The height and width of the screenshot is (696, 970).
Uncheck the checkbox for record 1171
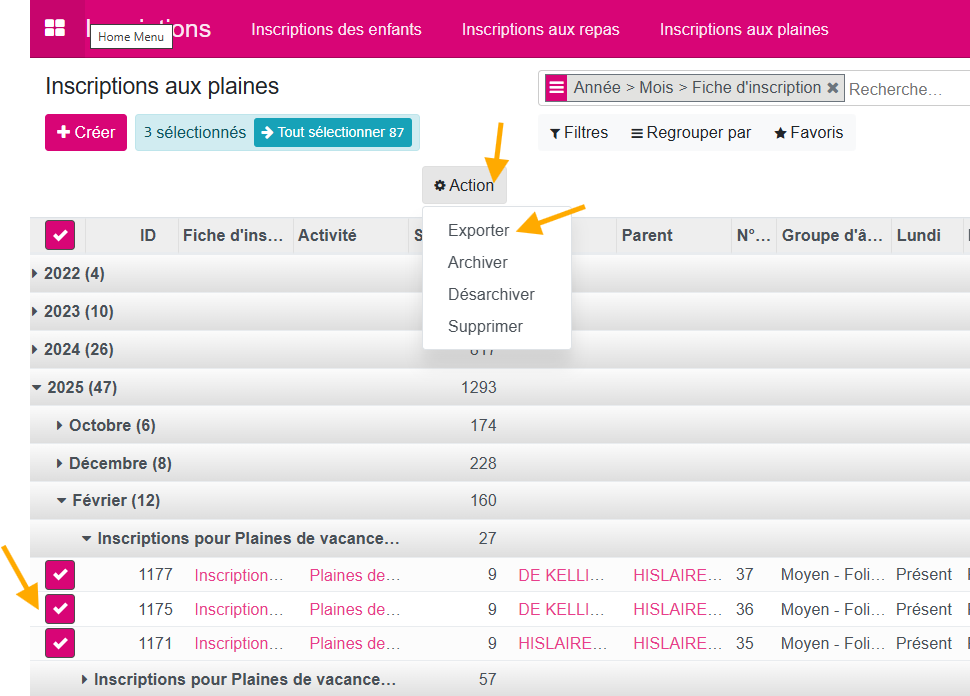pos(60,643)
